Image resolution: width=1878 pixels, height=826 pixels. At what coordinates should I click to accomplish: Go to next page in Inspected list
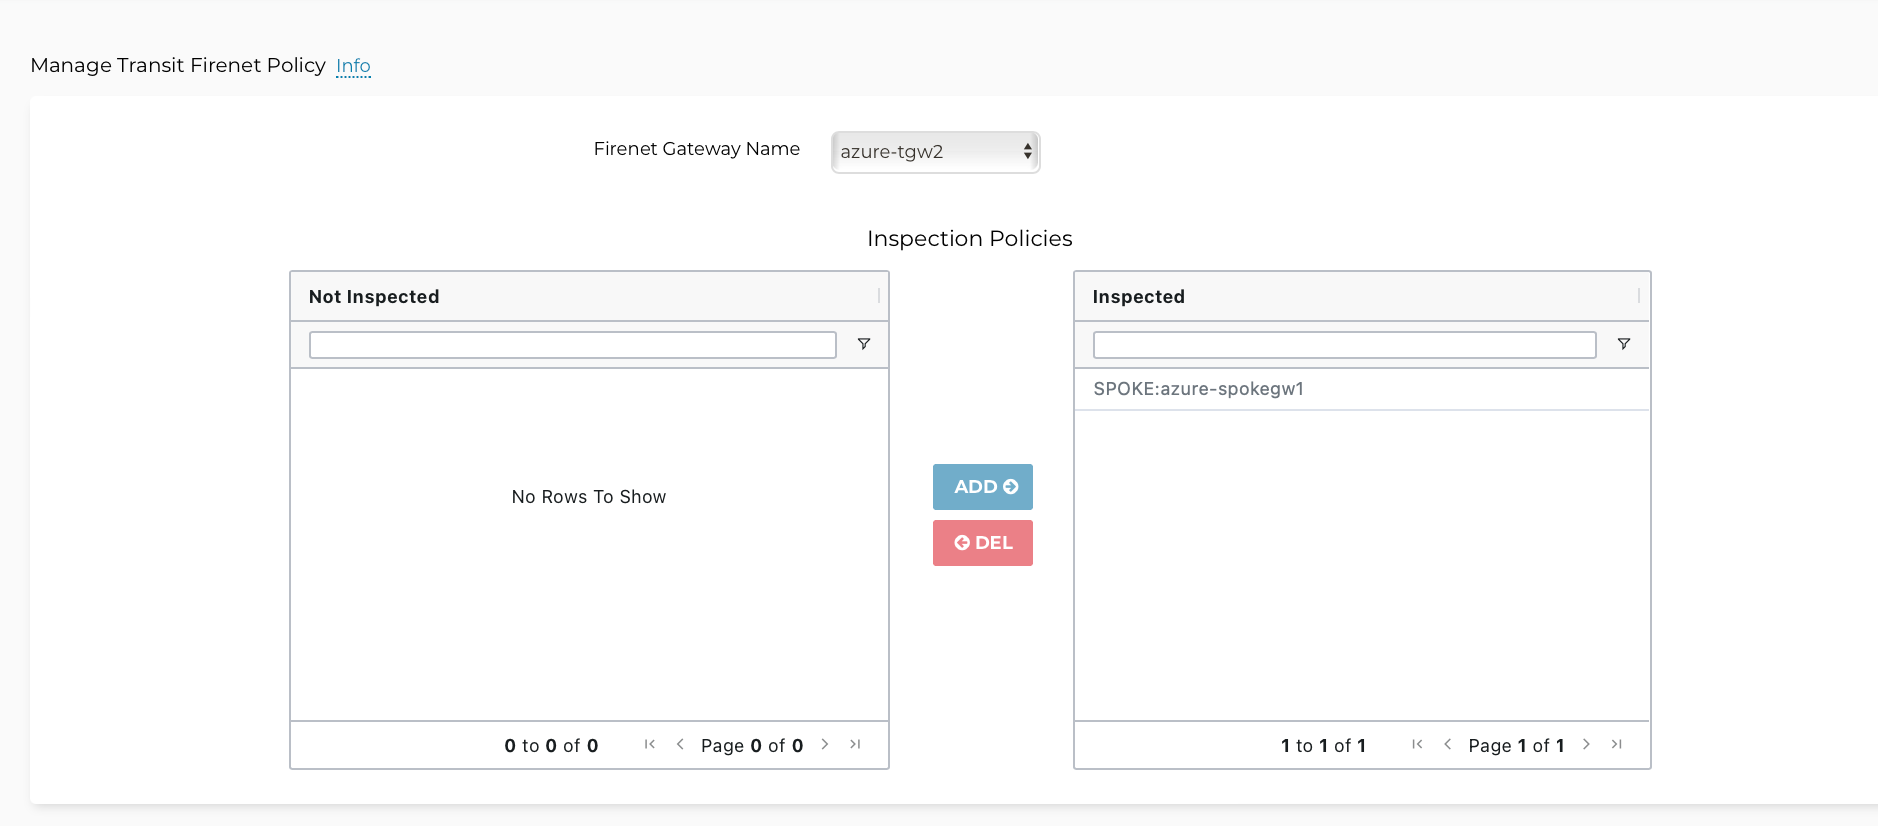[x=1586, y=744]
